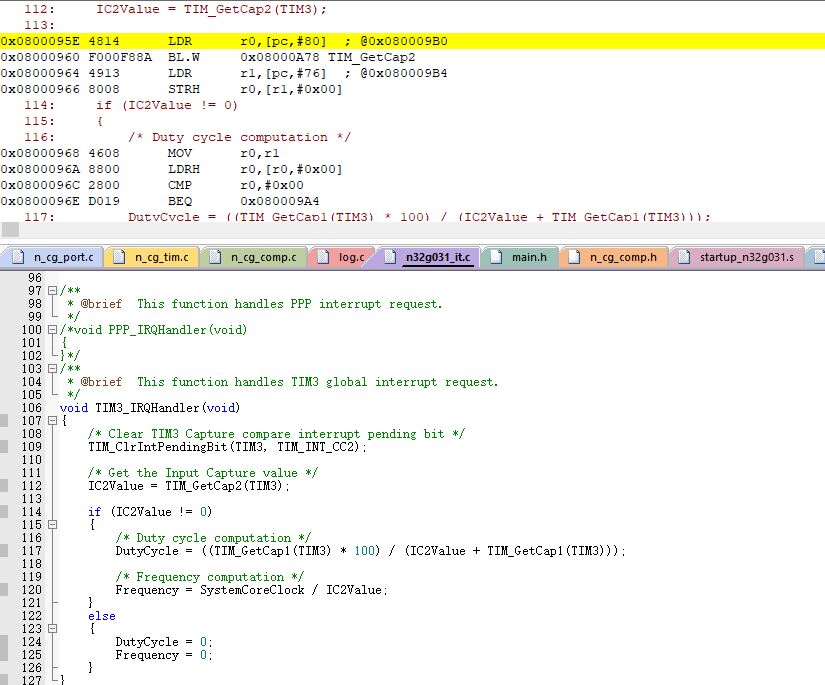Select the n_cg_comp.c tab
This screenshot has height=685, width=825.
(x=254, y=257)
